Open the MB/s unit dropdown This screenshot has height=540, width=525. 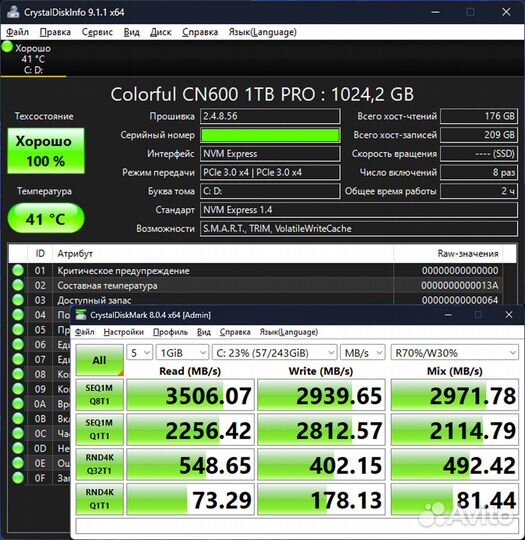pyautogui.click(x=362, y=353)
